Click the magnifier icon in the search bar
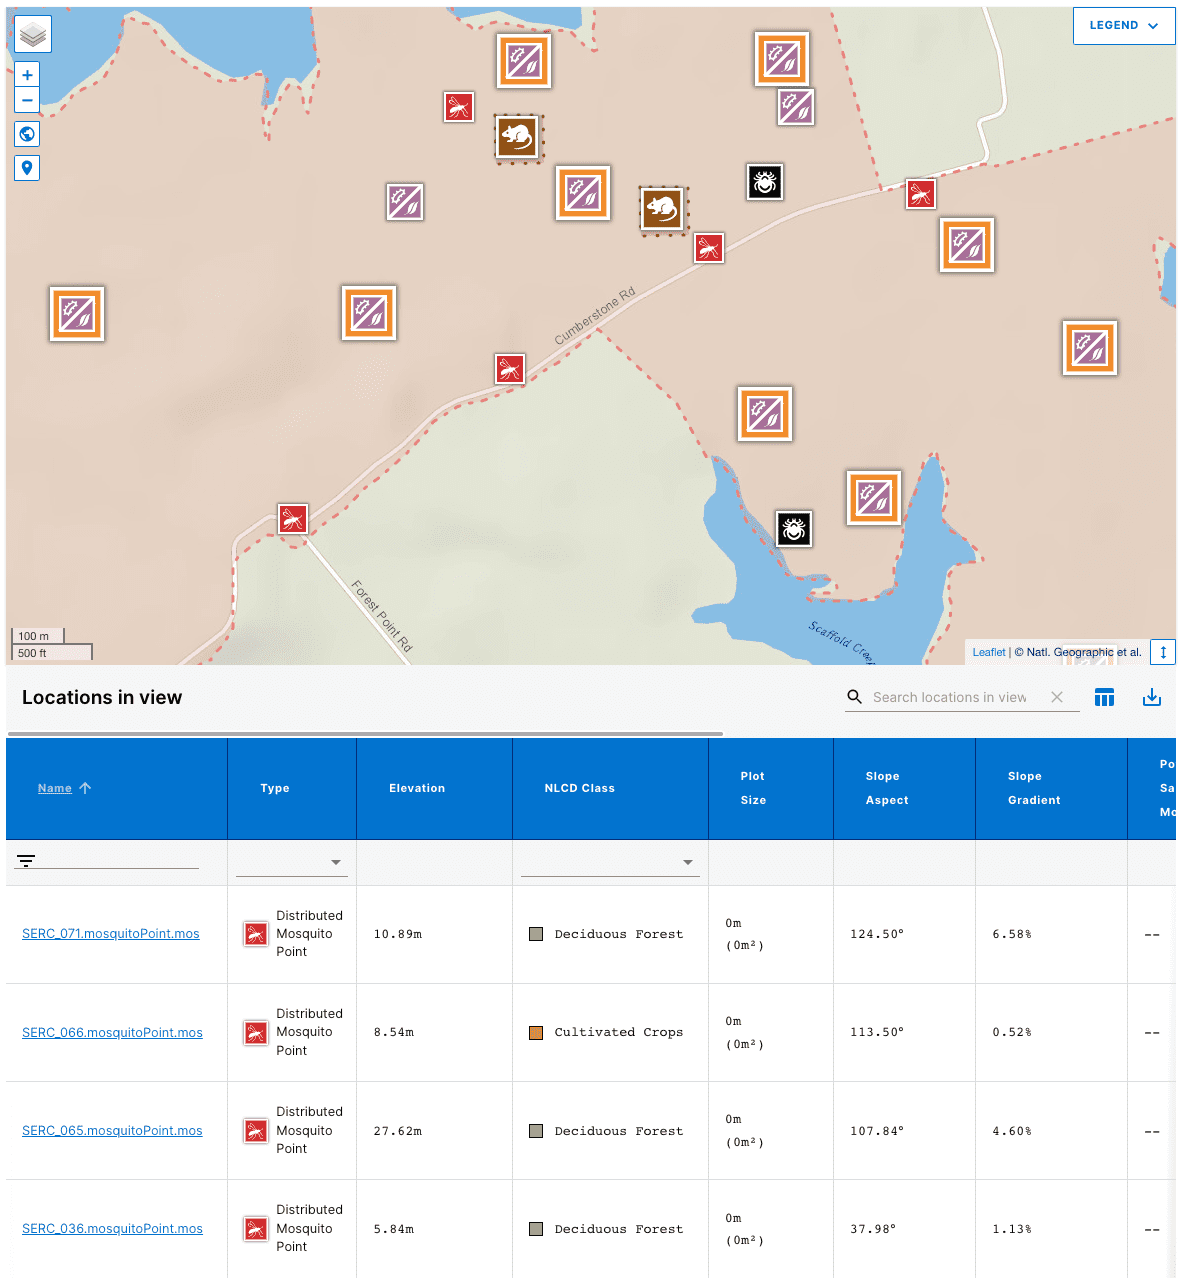1186x1278 pixels. [x=854, y=697]
